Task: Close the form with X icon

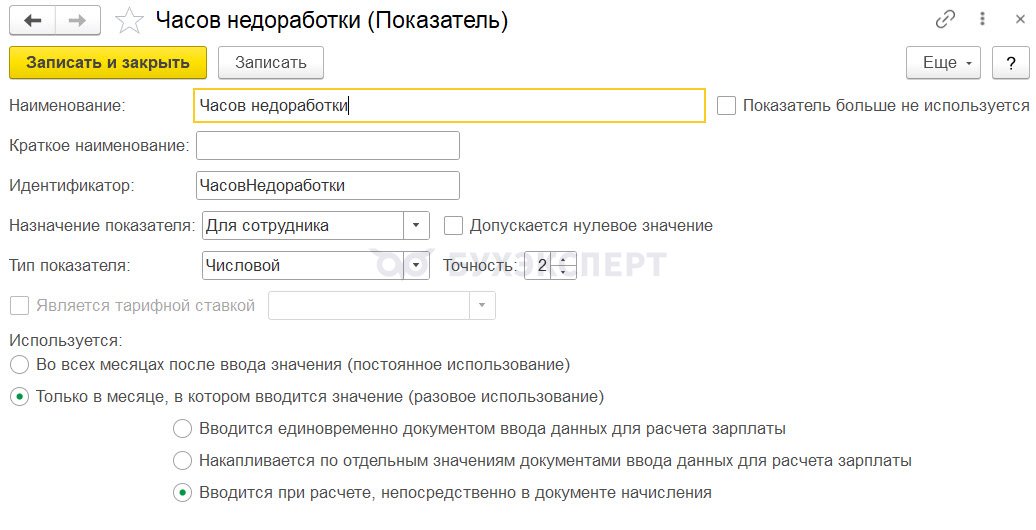Action: tap(1020, 20)
